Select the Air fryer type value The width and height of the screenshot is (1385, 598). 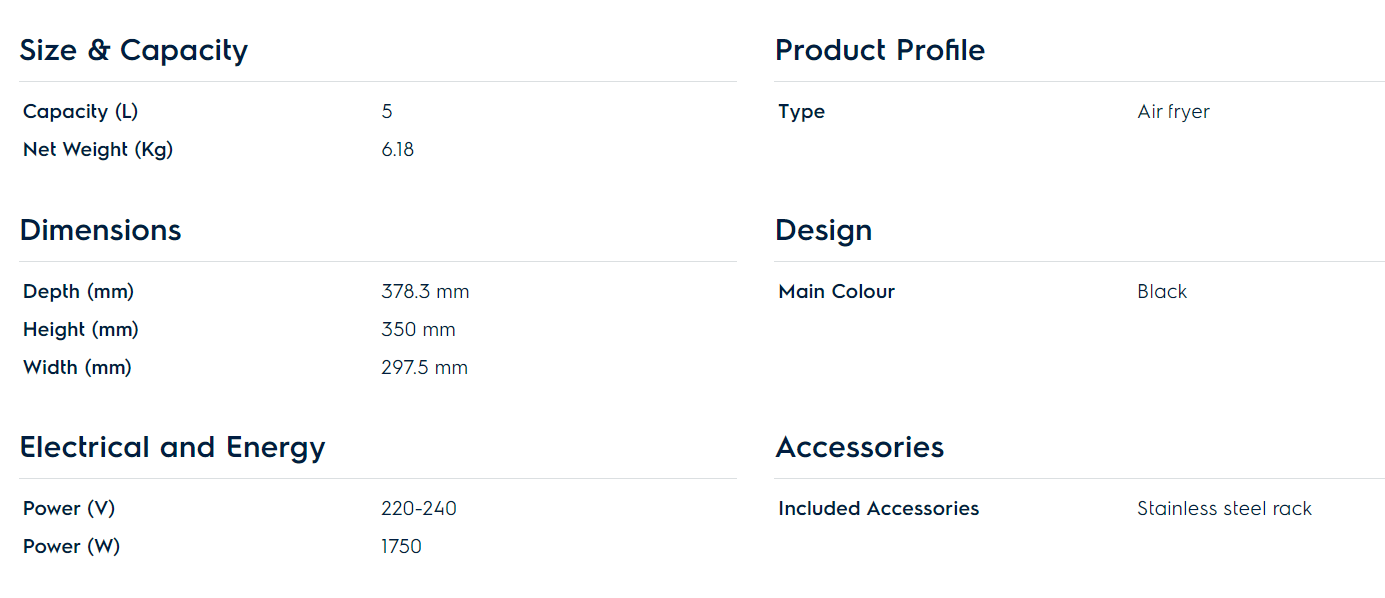point(1173,111)
